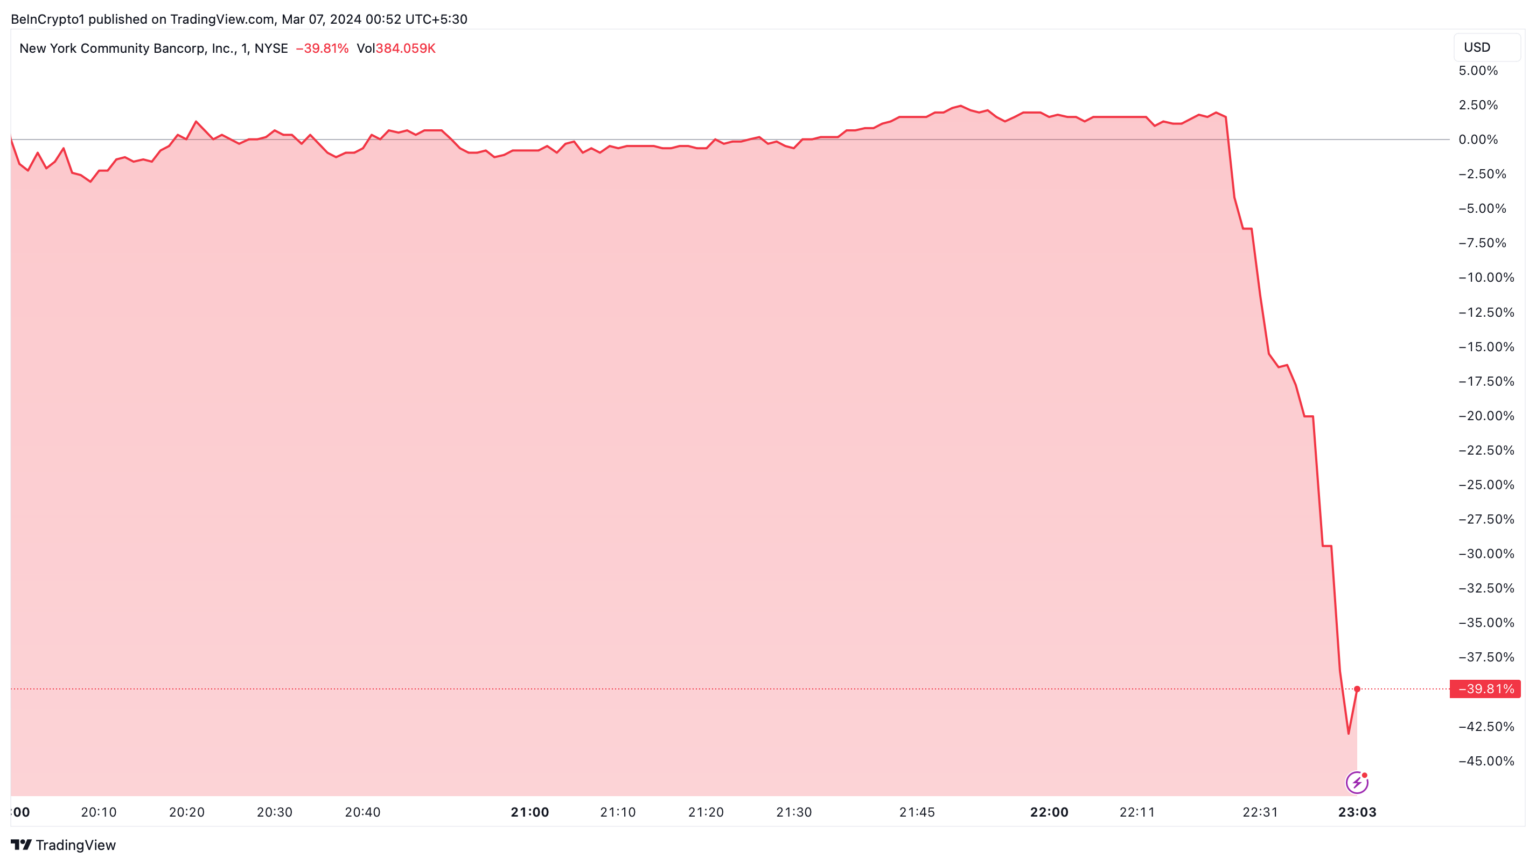The width and height of the screenshot is (1536, 864).
Task: Click the −30.00% price scale label
Action: pyautogui.click(x=1486, y=554)
